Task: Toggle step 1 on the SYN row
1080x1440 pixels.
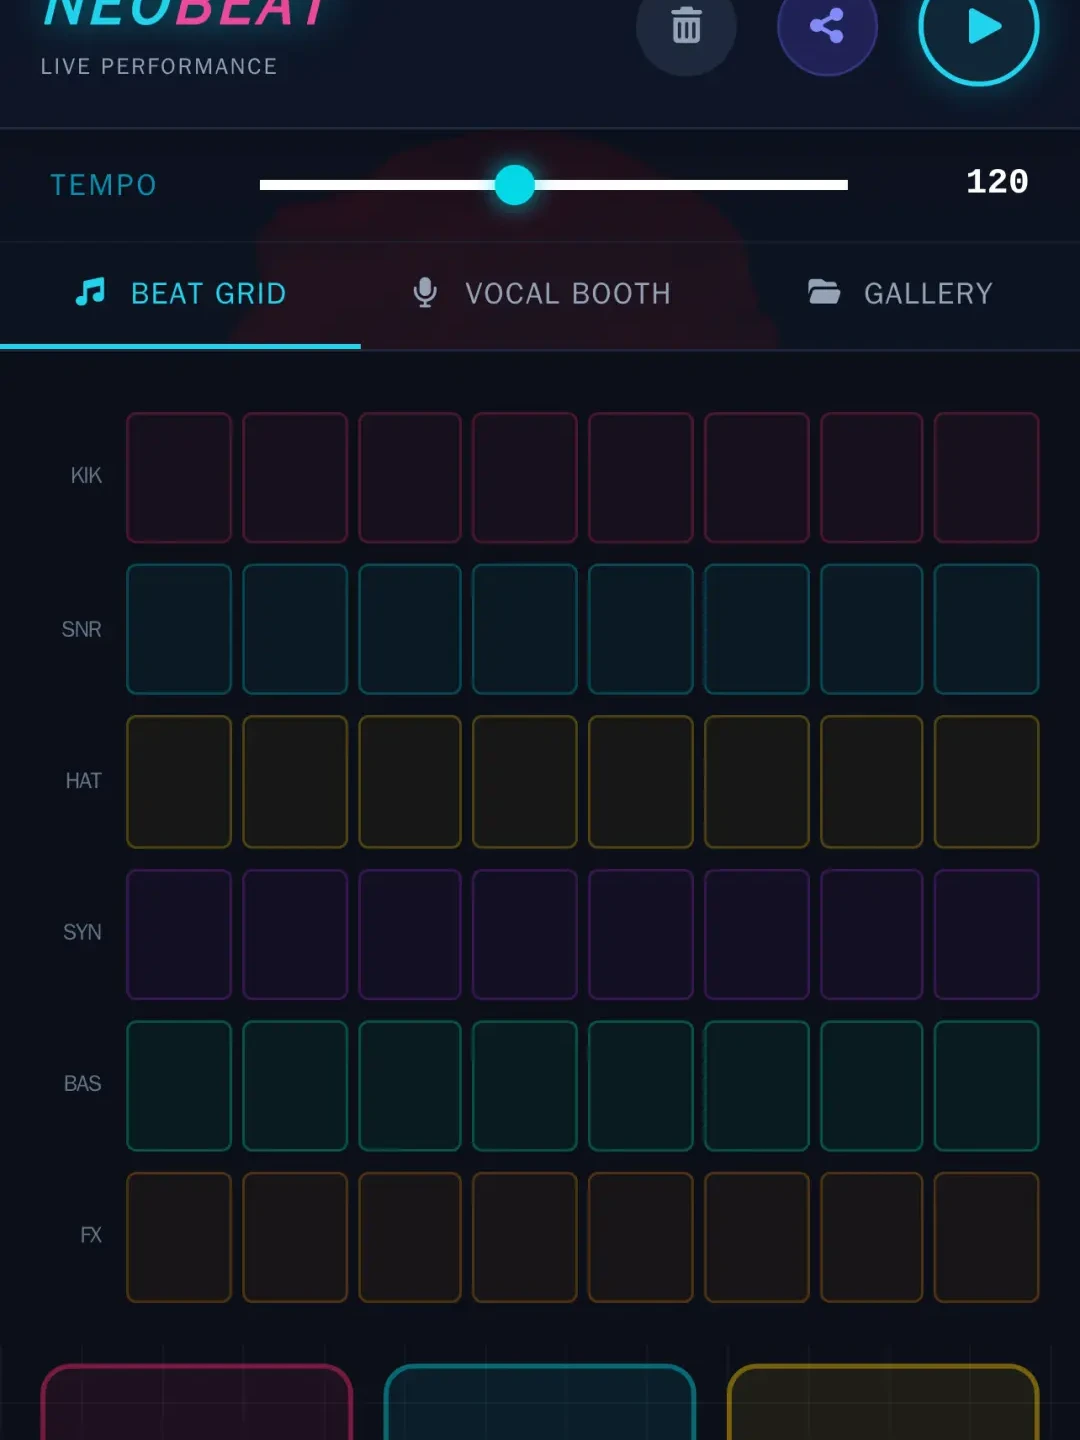Action: (179, 934)
